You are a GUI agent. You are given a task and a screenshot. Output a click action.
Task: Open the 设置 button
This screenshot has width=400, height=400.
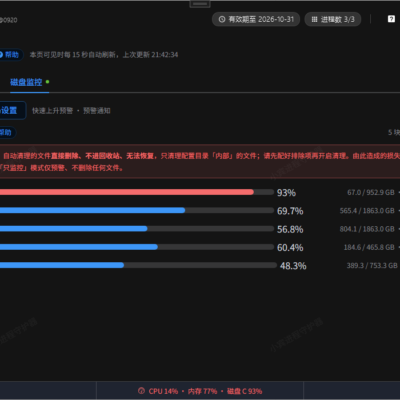(12, 110)
